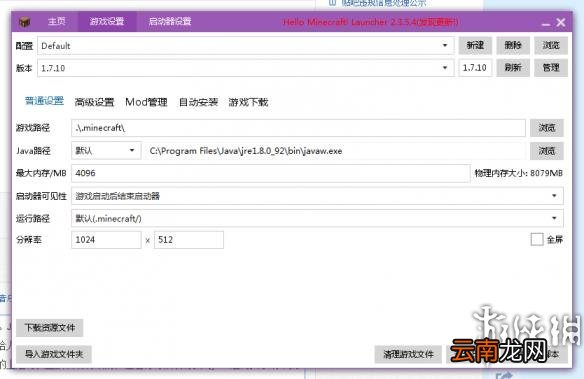Screen dimensions: 584x379
Task: Go to the 游戏下载 game download sub-tab
Action: (248, 102)
